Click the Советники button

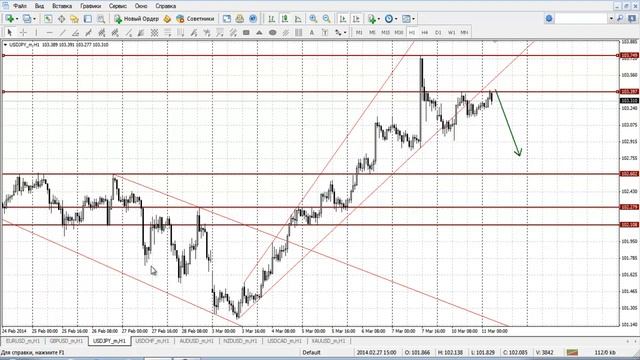click(196, 19)
